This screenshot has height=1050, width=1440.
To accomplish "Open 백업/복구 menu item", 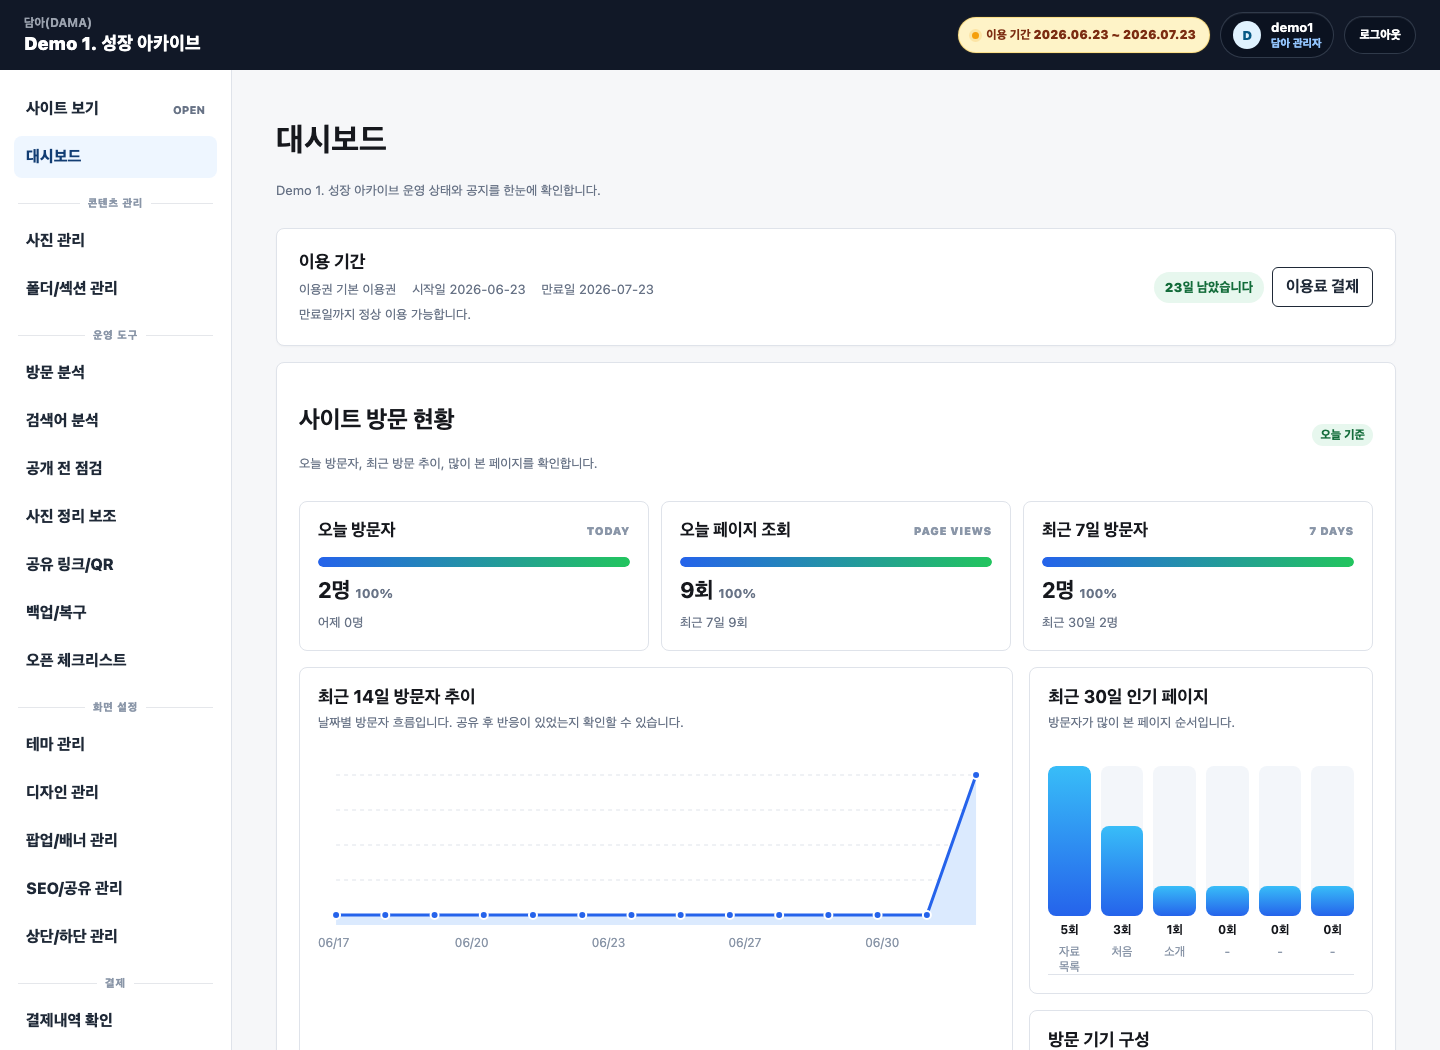I will tap(115, 612).
